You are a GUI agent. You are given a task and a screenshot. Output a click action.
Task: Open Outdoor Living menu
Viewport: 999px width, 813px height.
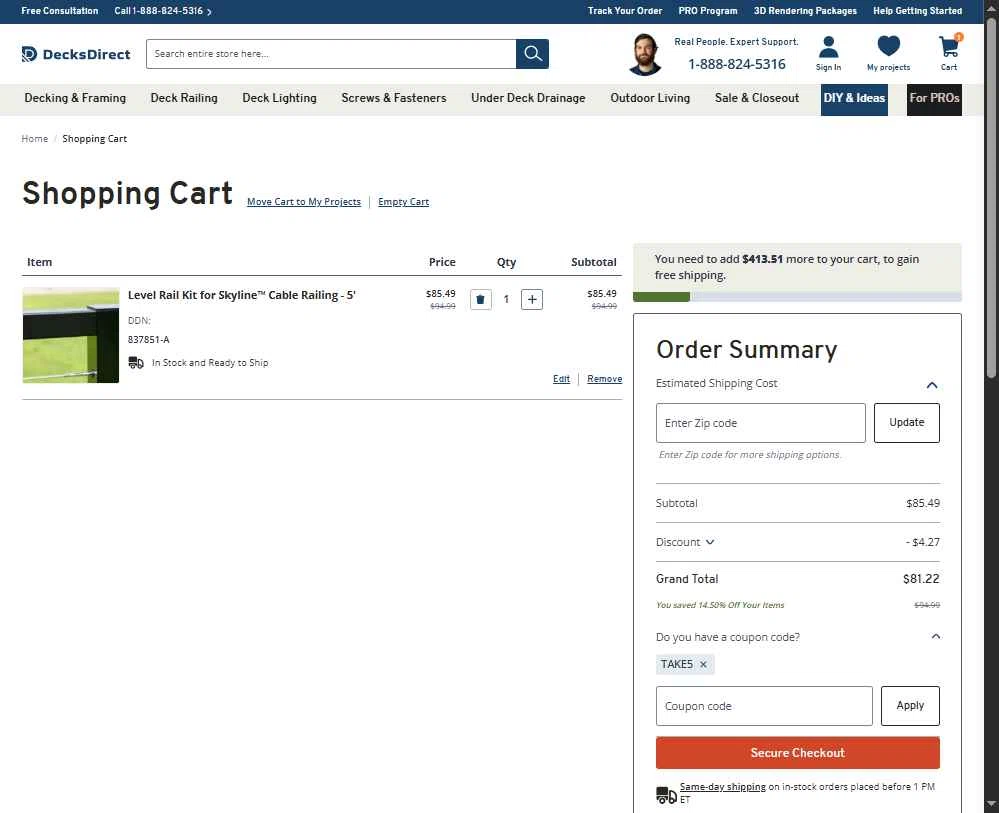click(650, 98)
